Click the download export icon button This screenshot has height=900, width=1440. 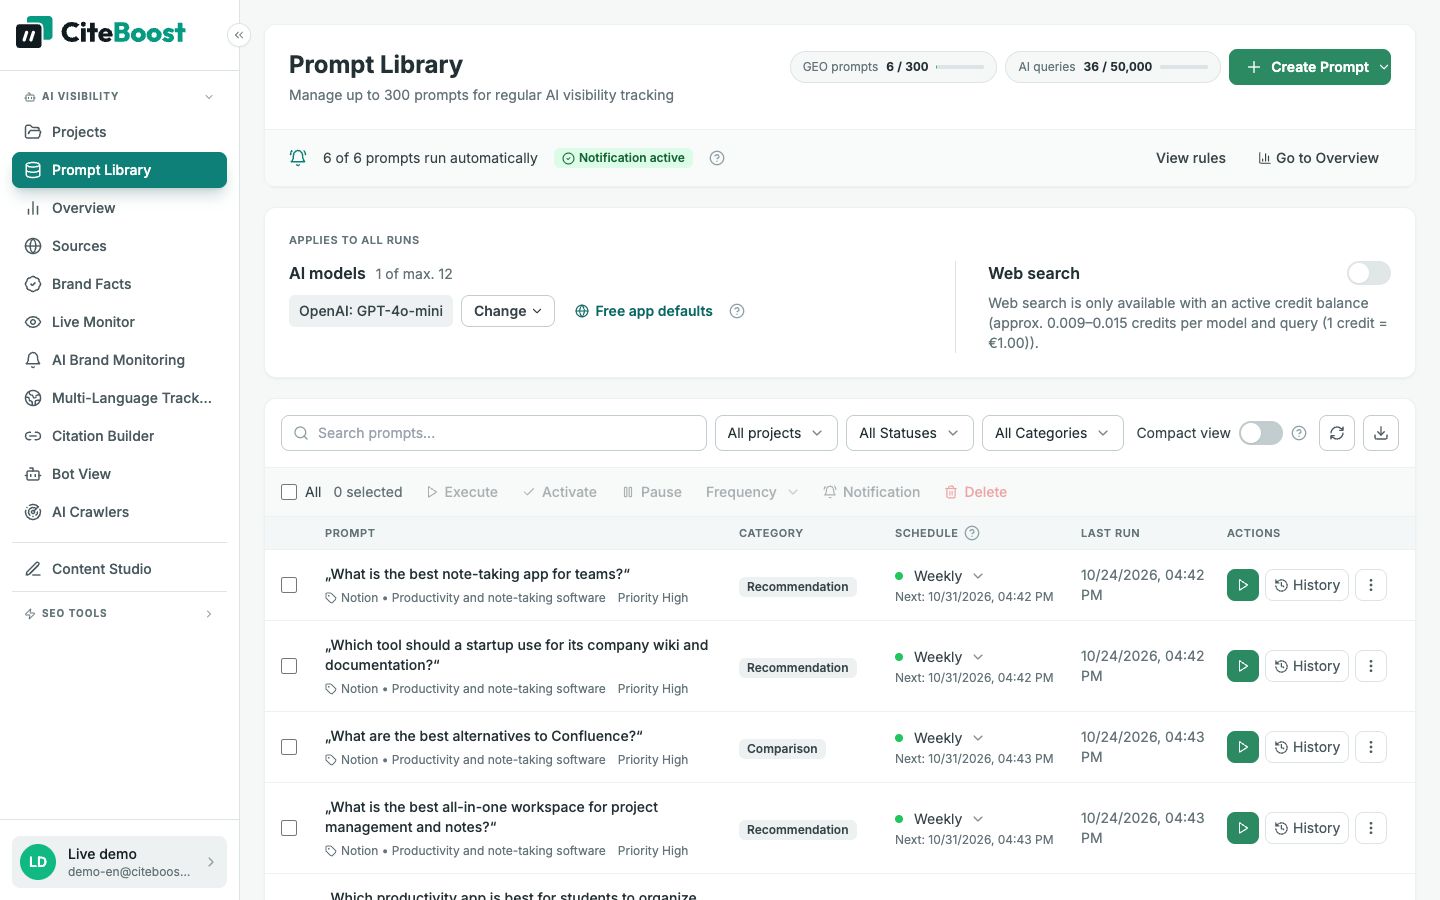click(x=1381, y=433)
